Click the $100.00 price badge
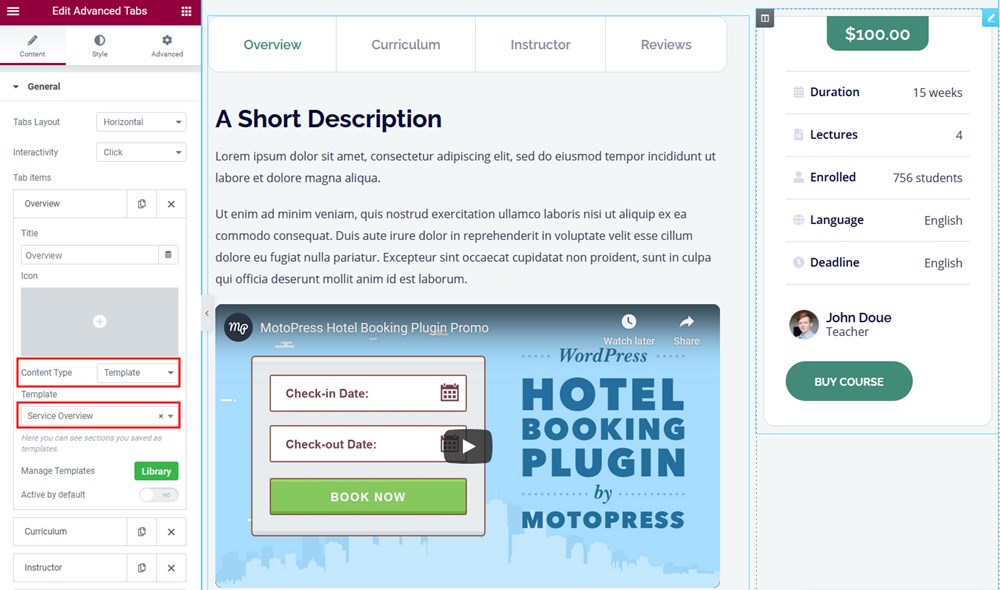 (x=878, y=34)
